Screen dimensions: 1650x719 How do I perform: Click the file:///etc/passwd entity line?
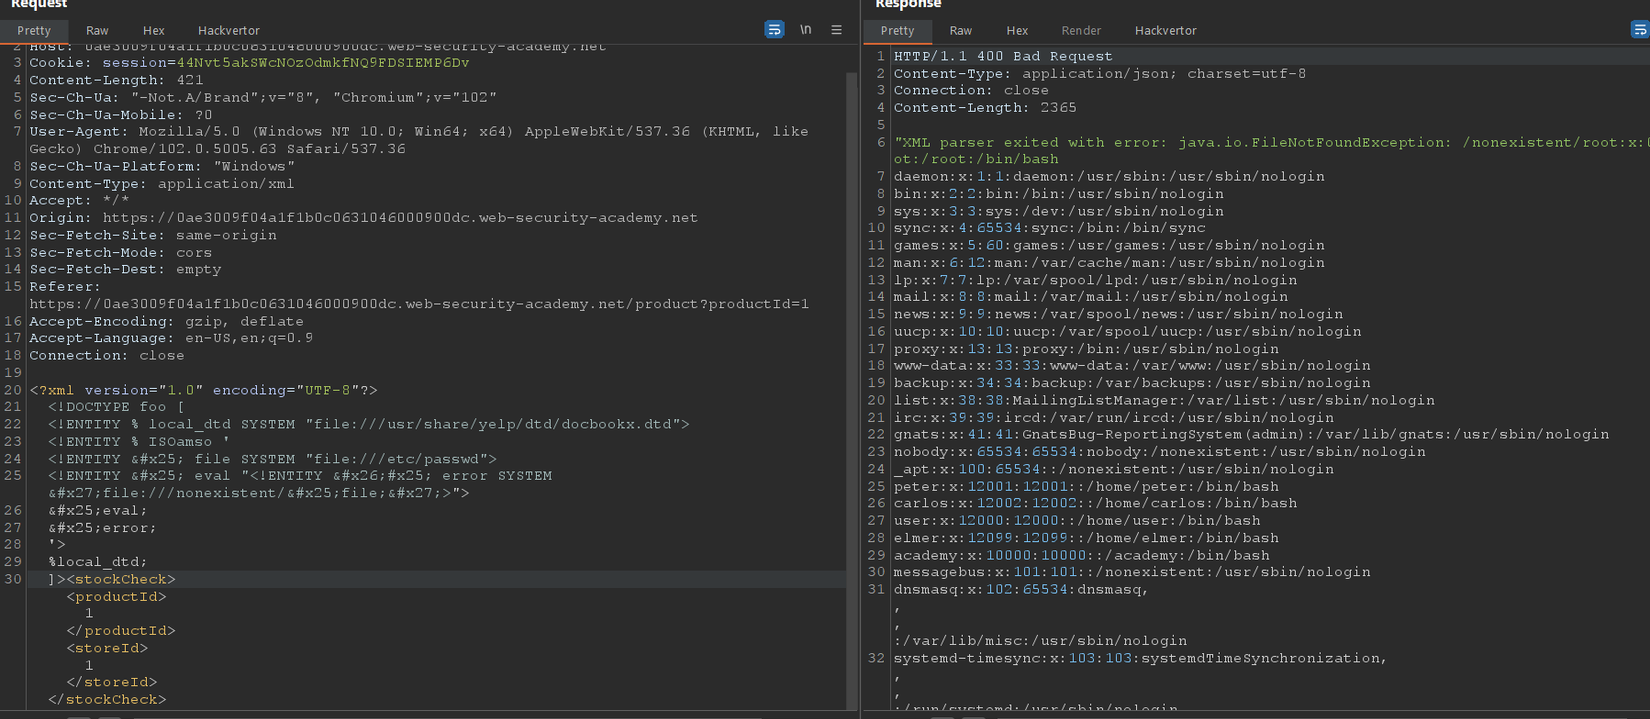click(x=272, y=459)
